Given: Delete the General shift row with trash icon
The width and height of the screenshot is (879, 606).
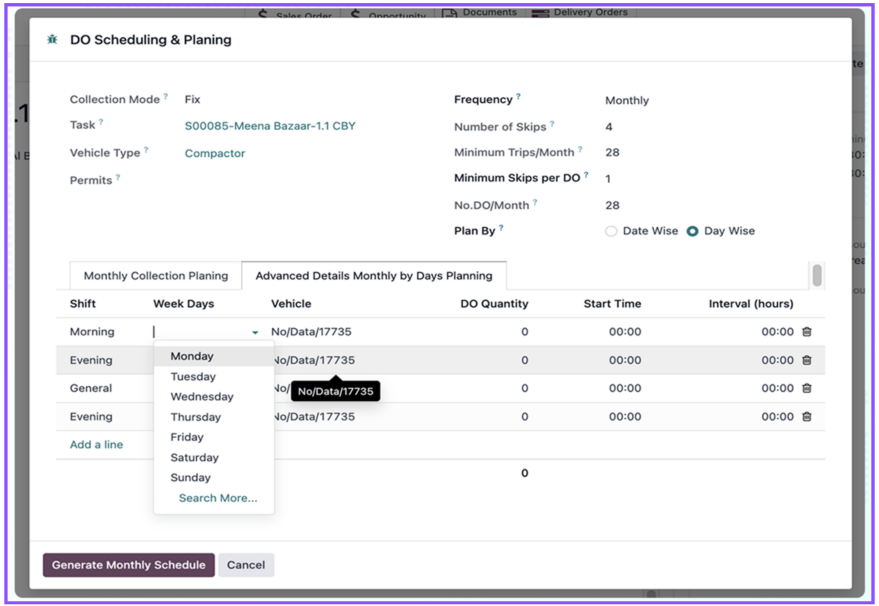Looking at the screenshot, I should point(806,388).
